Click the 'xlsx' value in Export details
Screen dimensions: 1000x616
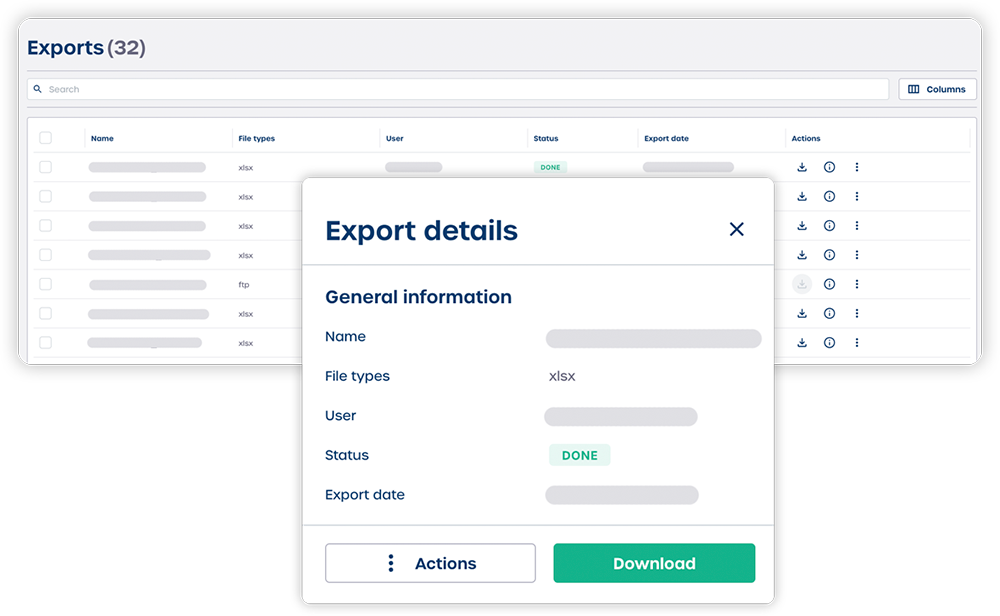(x=562, y=376)
